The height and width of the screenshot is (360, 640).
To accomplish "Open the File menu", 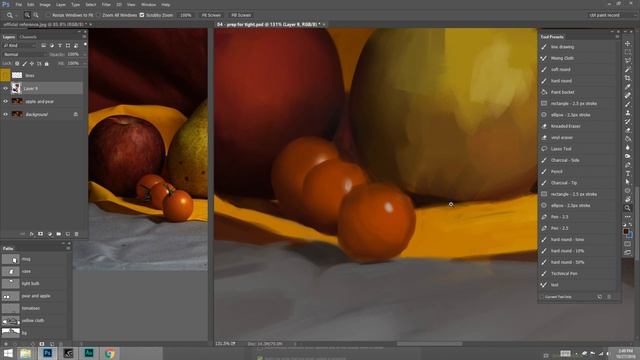I will 19,4.
